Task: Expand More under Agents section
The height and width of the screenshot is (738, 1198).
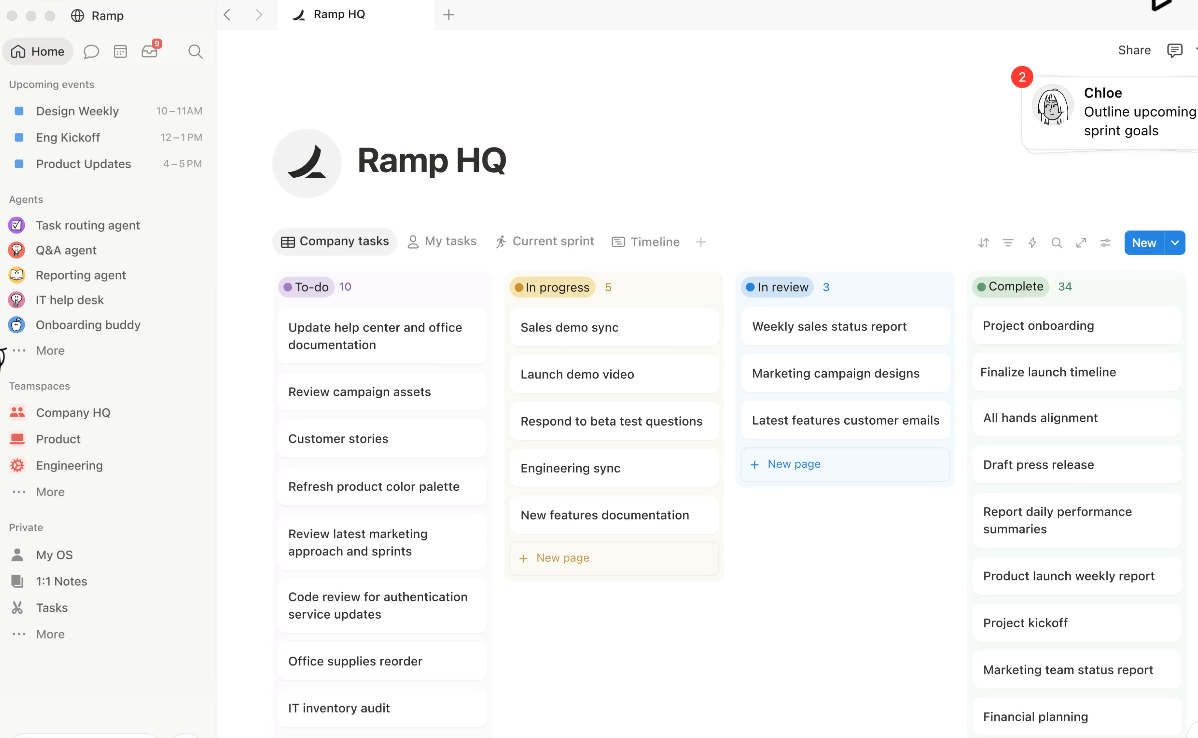Action: point(50,351)
